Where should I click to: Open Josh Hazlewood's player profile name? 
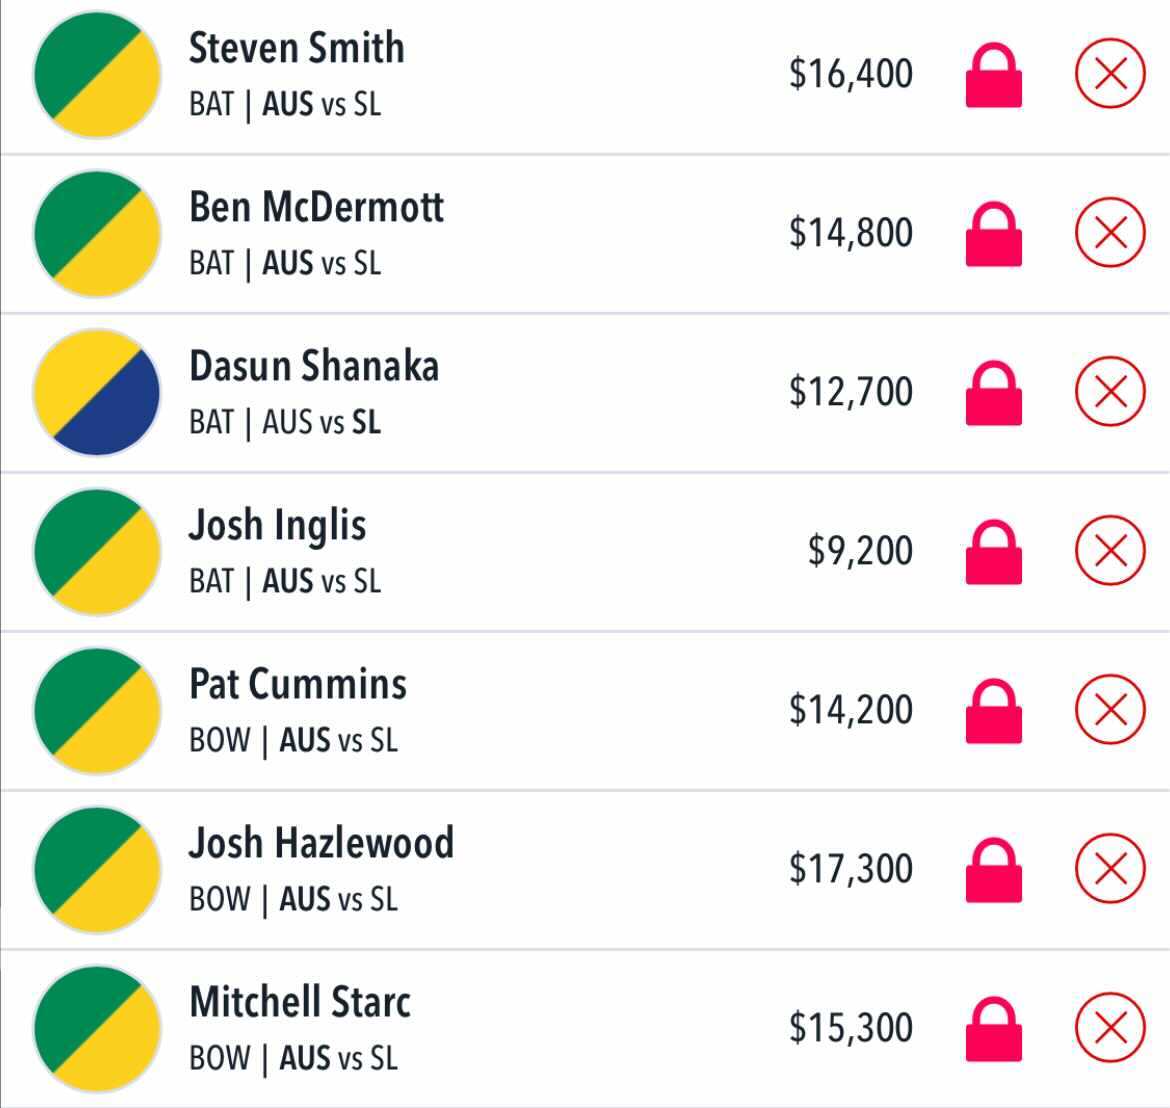(x=321, y=843)
